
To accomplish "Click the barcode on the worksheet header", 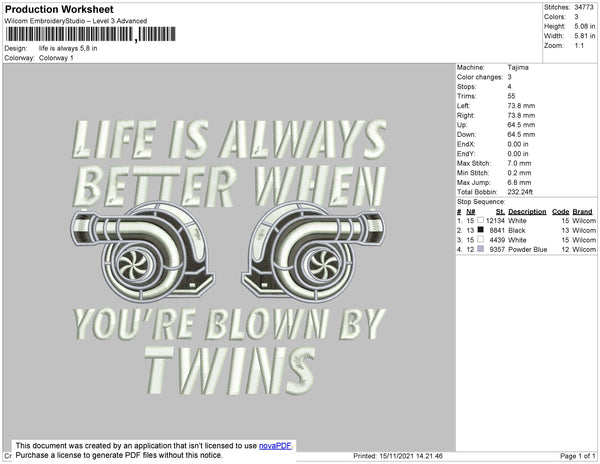I will point(91,34).
